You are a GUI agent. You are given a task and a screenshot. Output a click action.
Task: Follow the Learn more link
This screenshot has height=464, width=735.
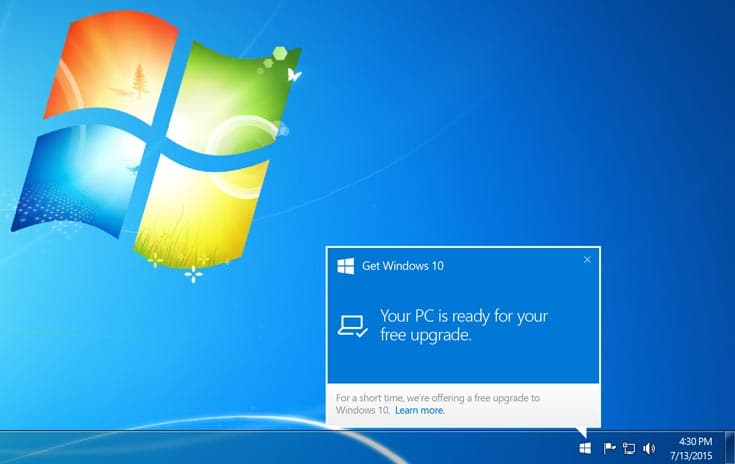pos(420,410)
